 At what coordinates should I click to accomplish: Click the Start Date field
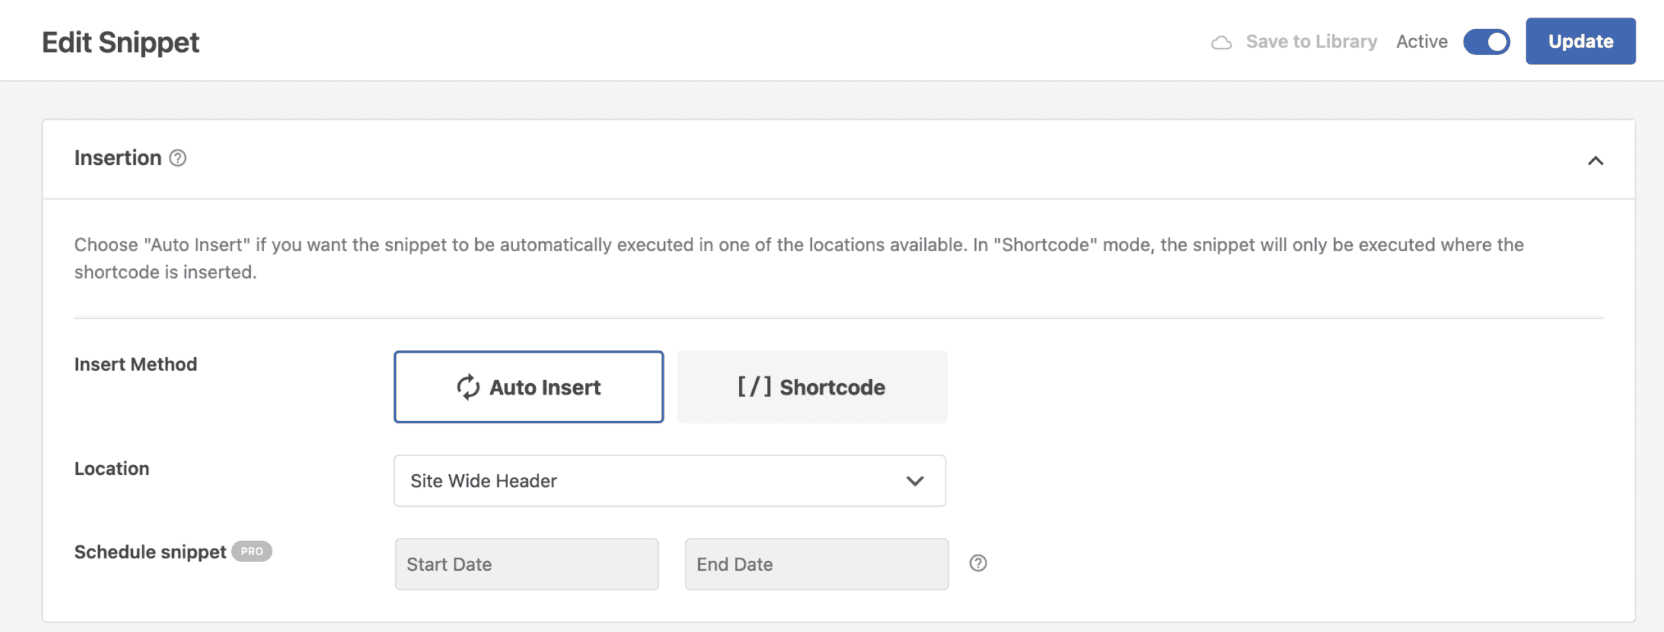click(x=526, y=564)
